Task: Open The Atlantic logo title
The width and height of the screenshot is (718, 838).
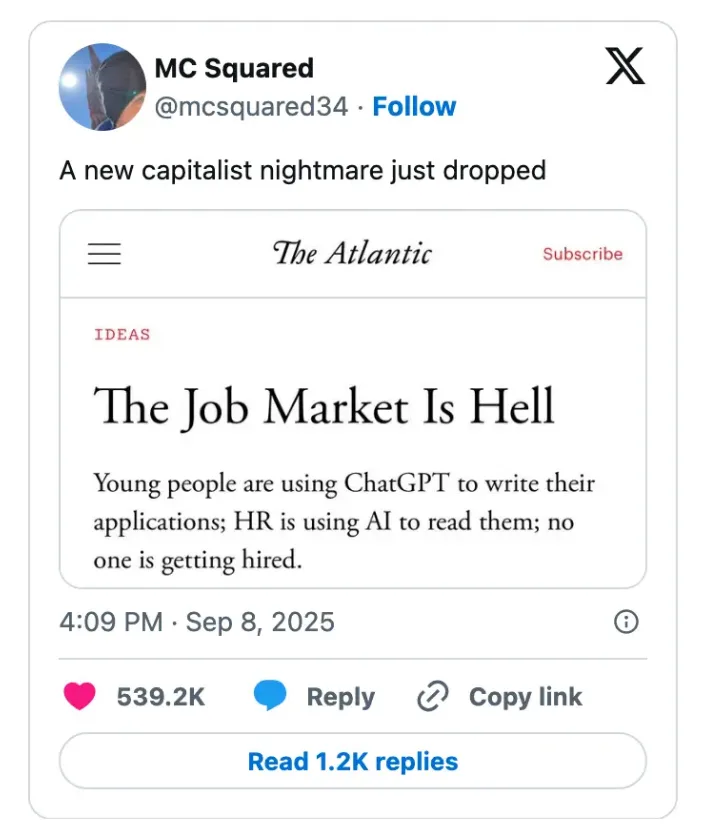Action: coord(352,253)
